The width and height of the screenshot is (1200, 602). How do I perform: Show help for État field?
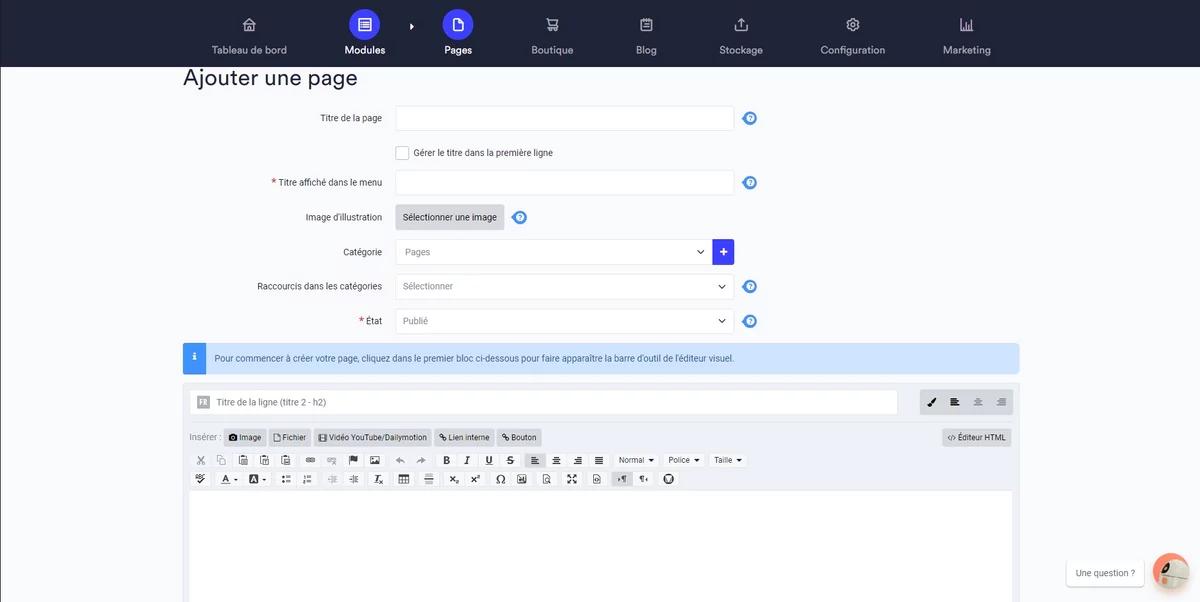point(750,321)
